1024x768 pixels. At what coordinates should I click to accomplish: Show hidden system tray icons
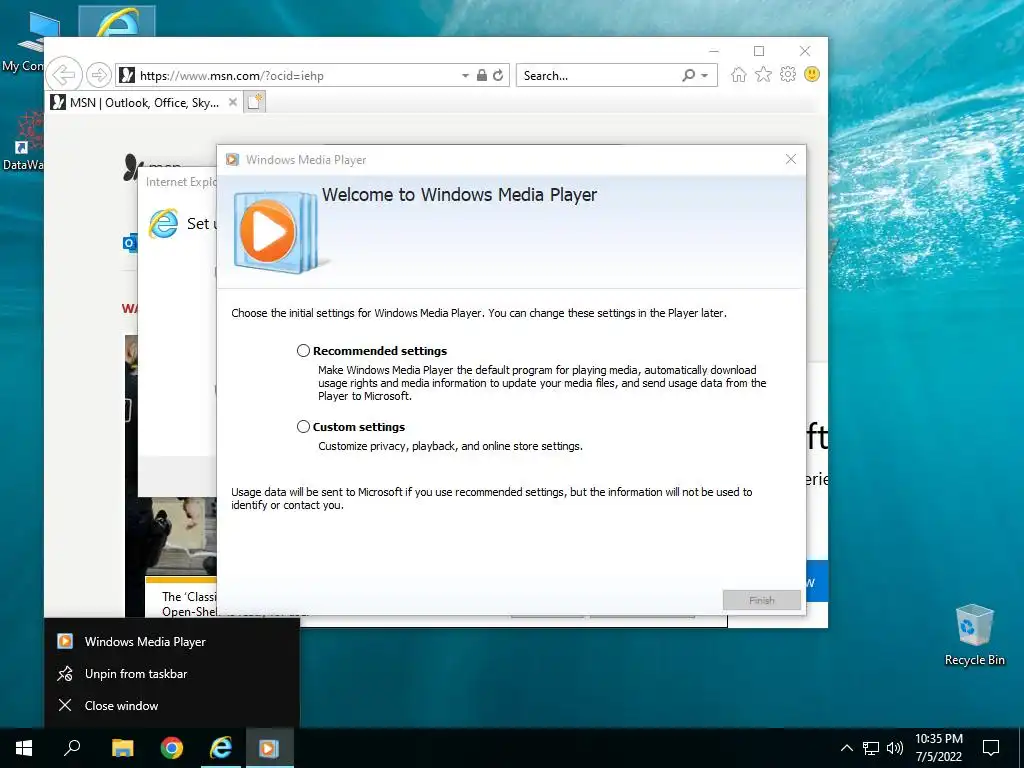pos(846,748)
